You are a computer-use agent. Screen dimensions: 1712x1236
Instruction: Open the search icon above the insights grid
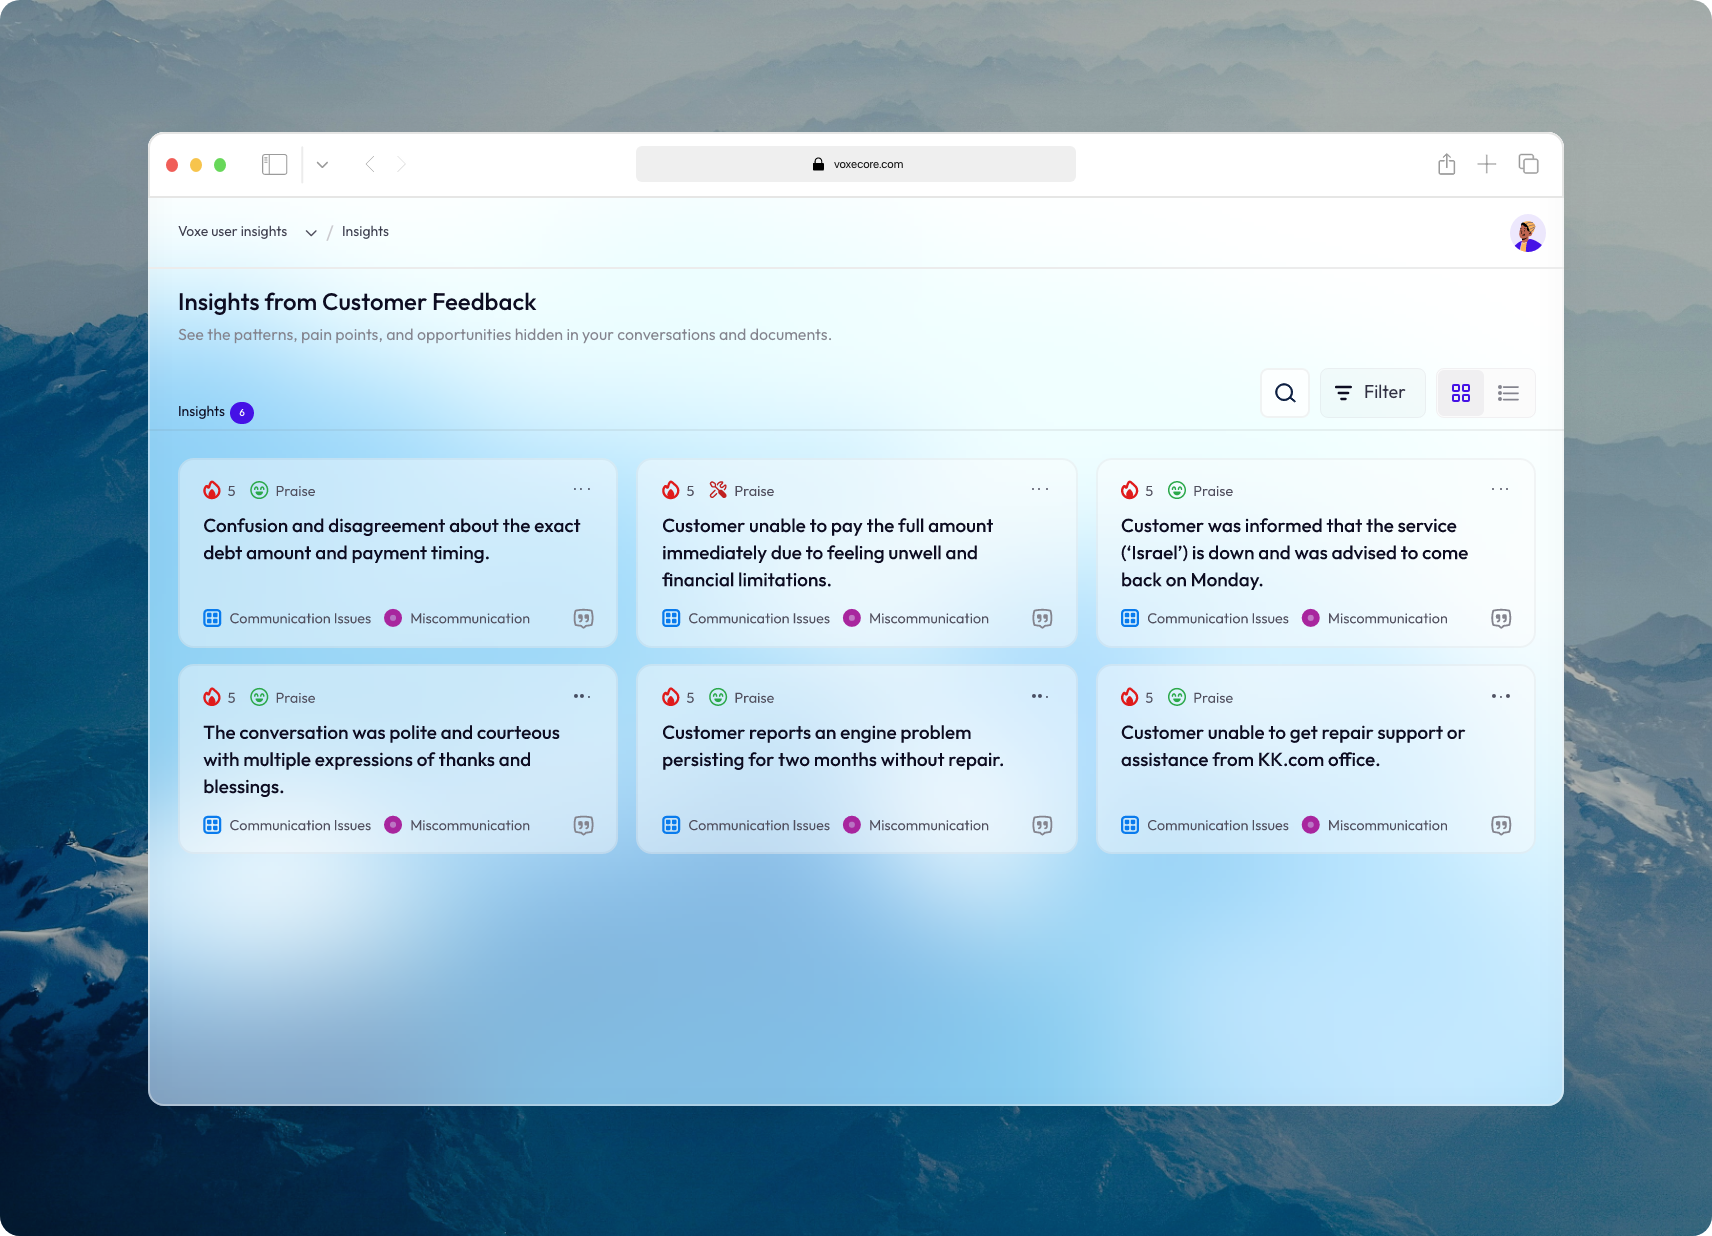[x=1285, y=392]
